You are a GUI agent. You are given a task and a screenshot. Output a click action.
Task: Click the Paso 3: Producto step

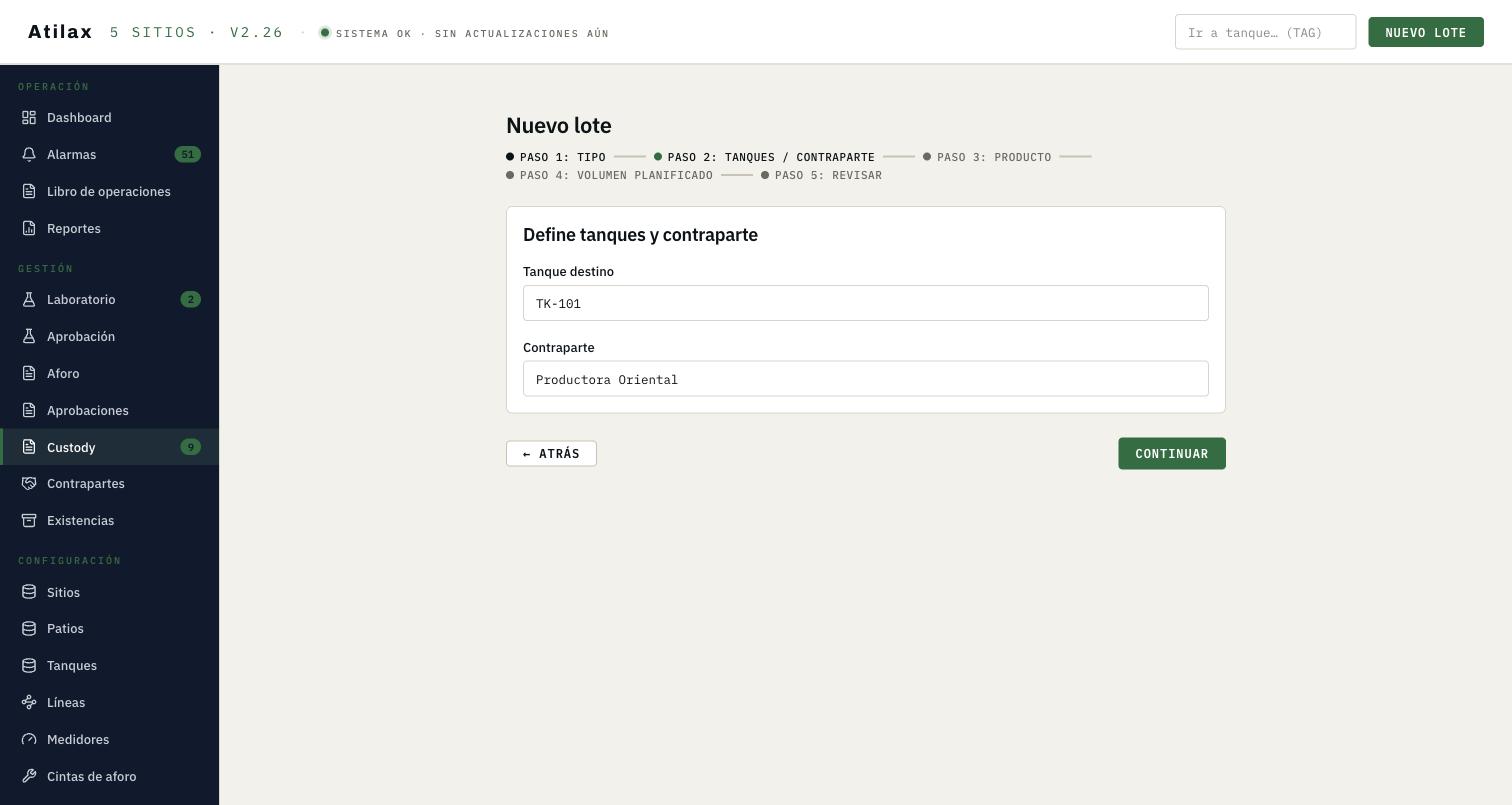tap(987, 157)
